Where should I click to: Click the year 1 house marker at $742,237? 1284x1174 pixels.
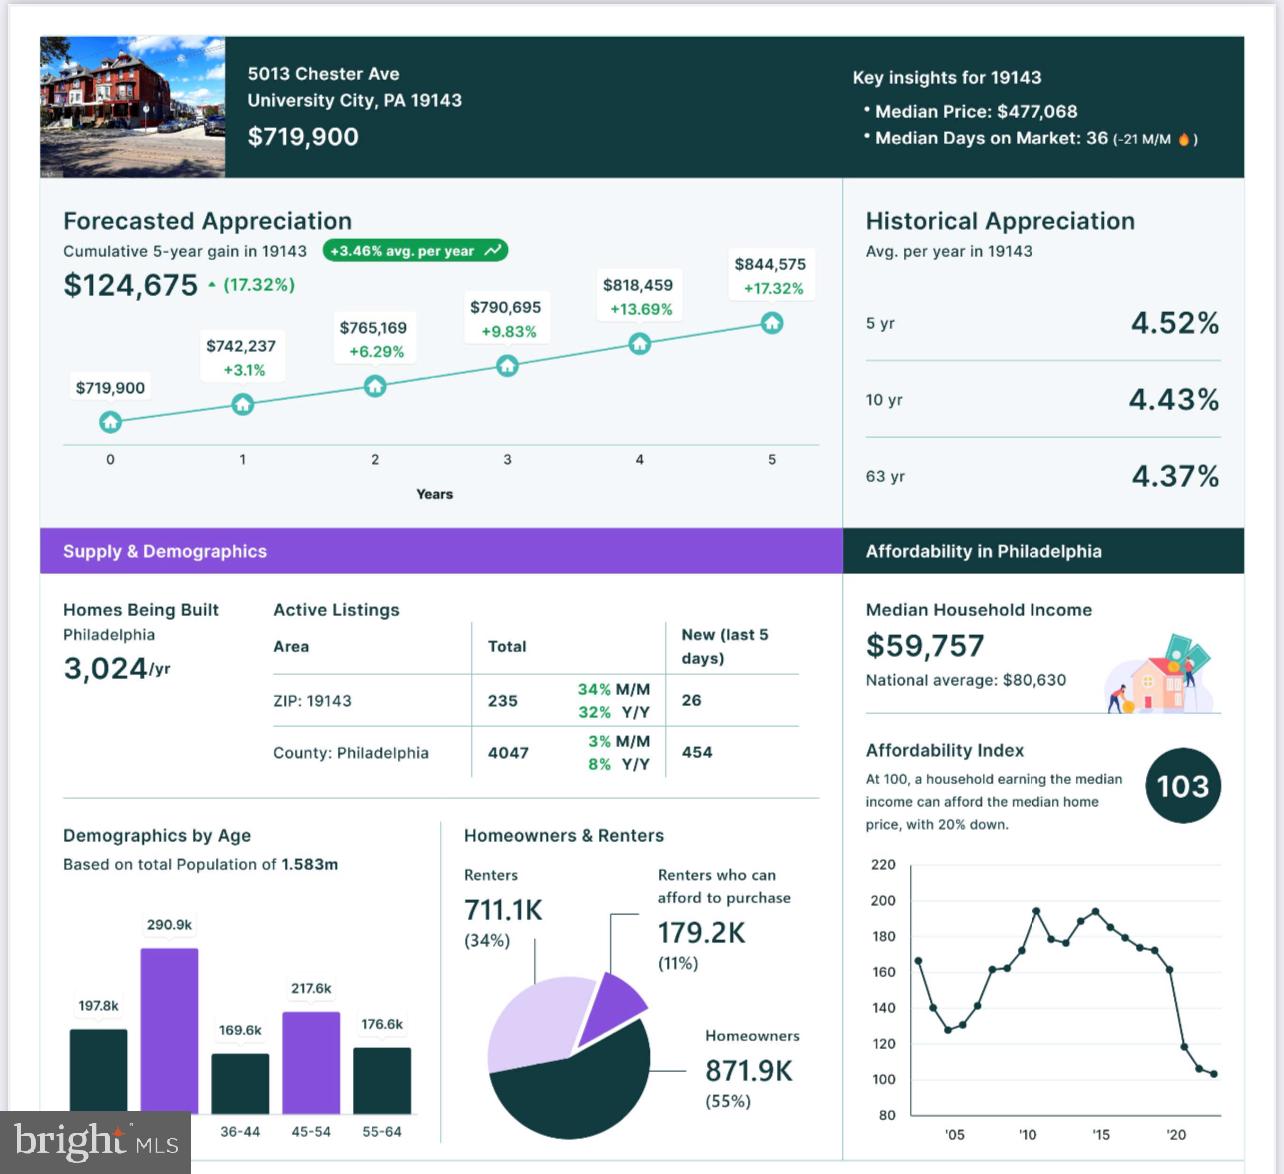pos(242,404)
